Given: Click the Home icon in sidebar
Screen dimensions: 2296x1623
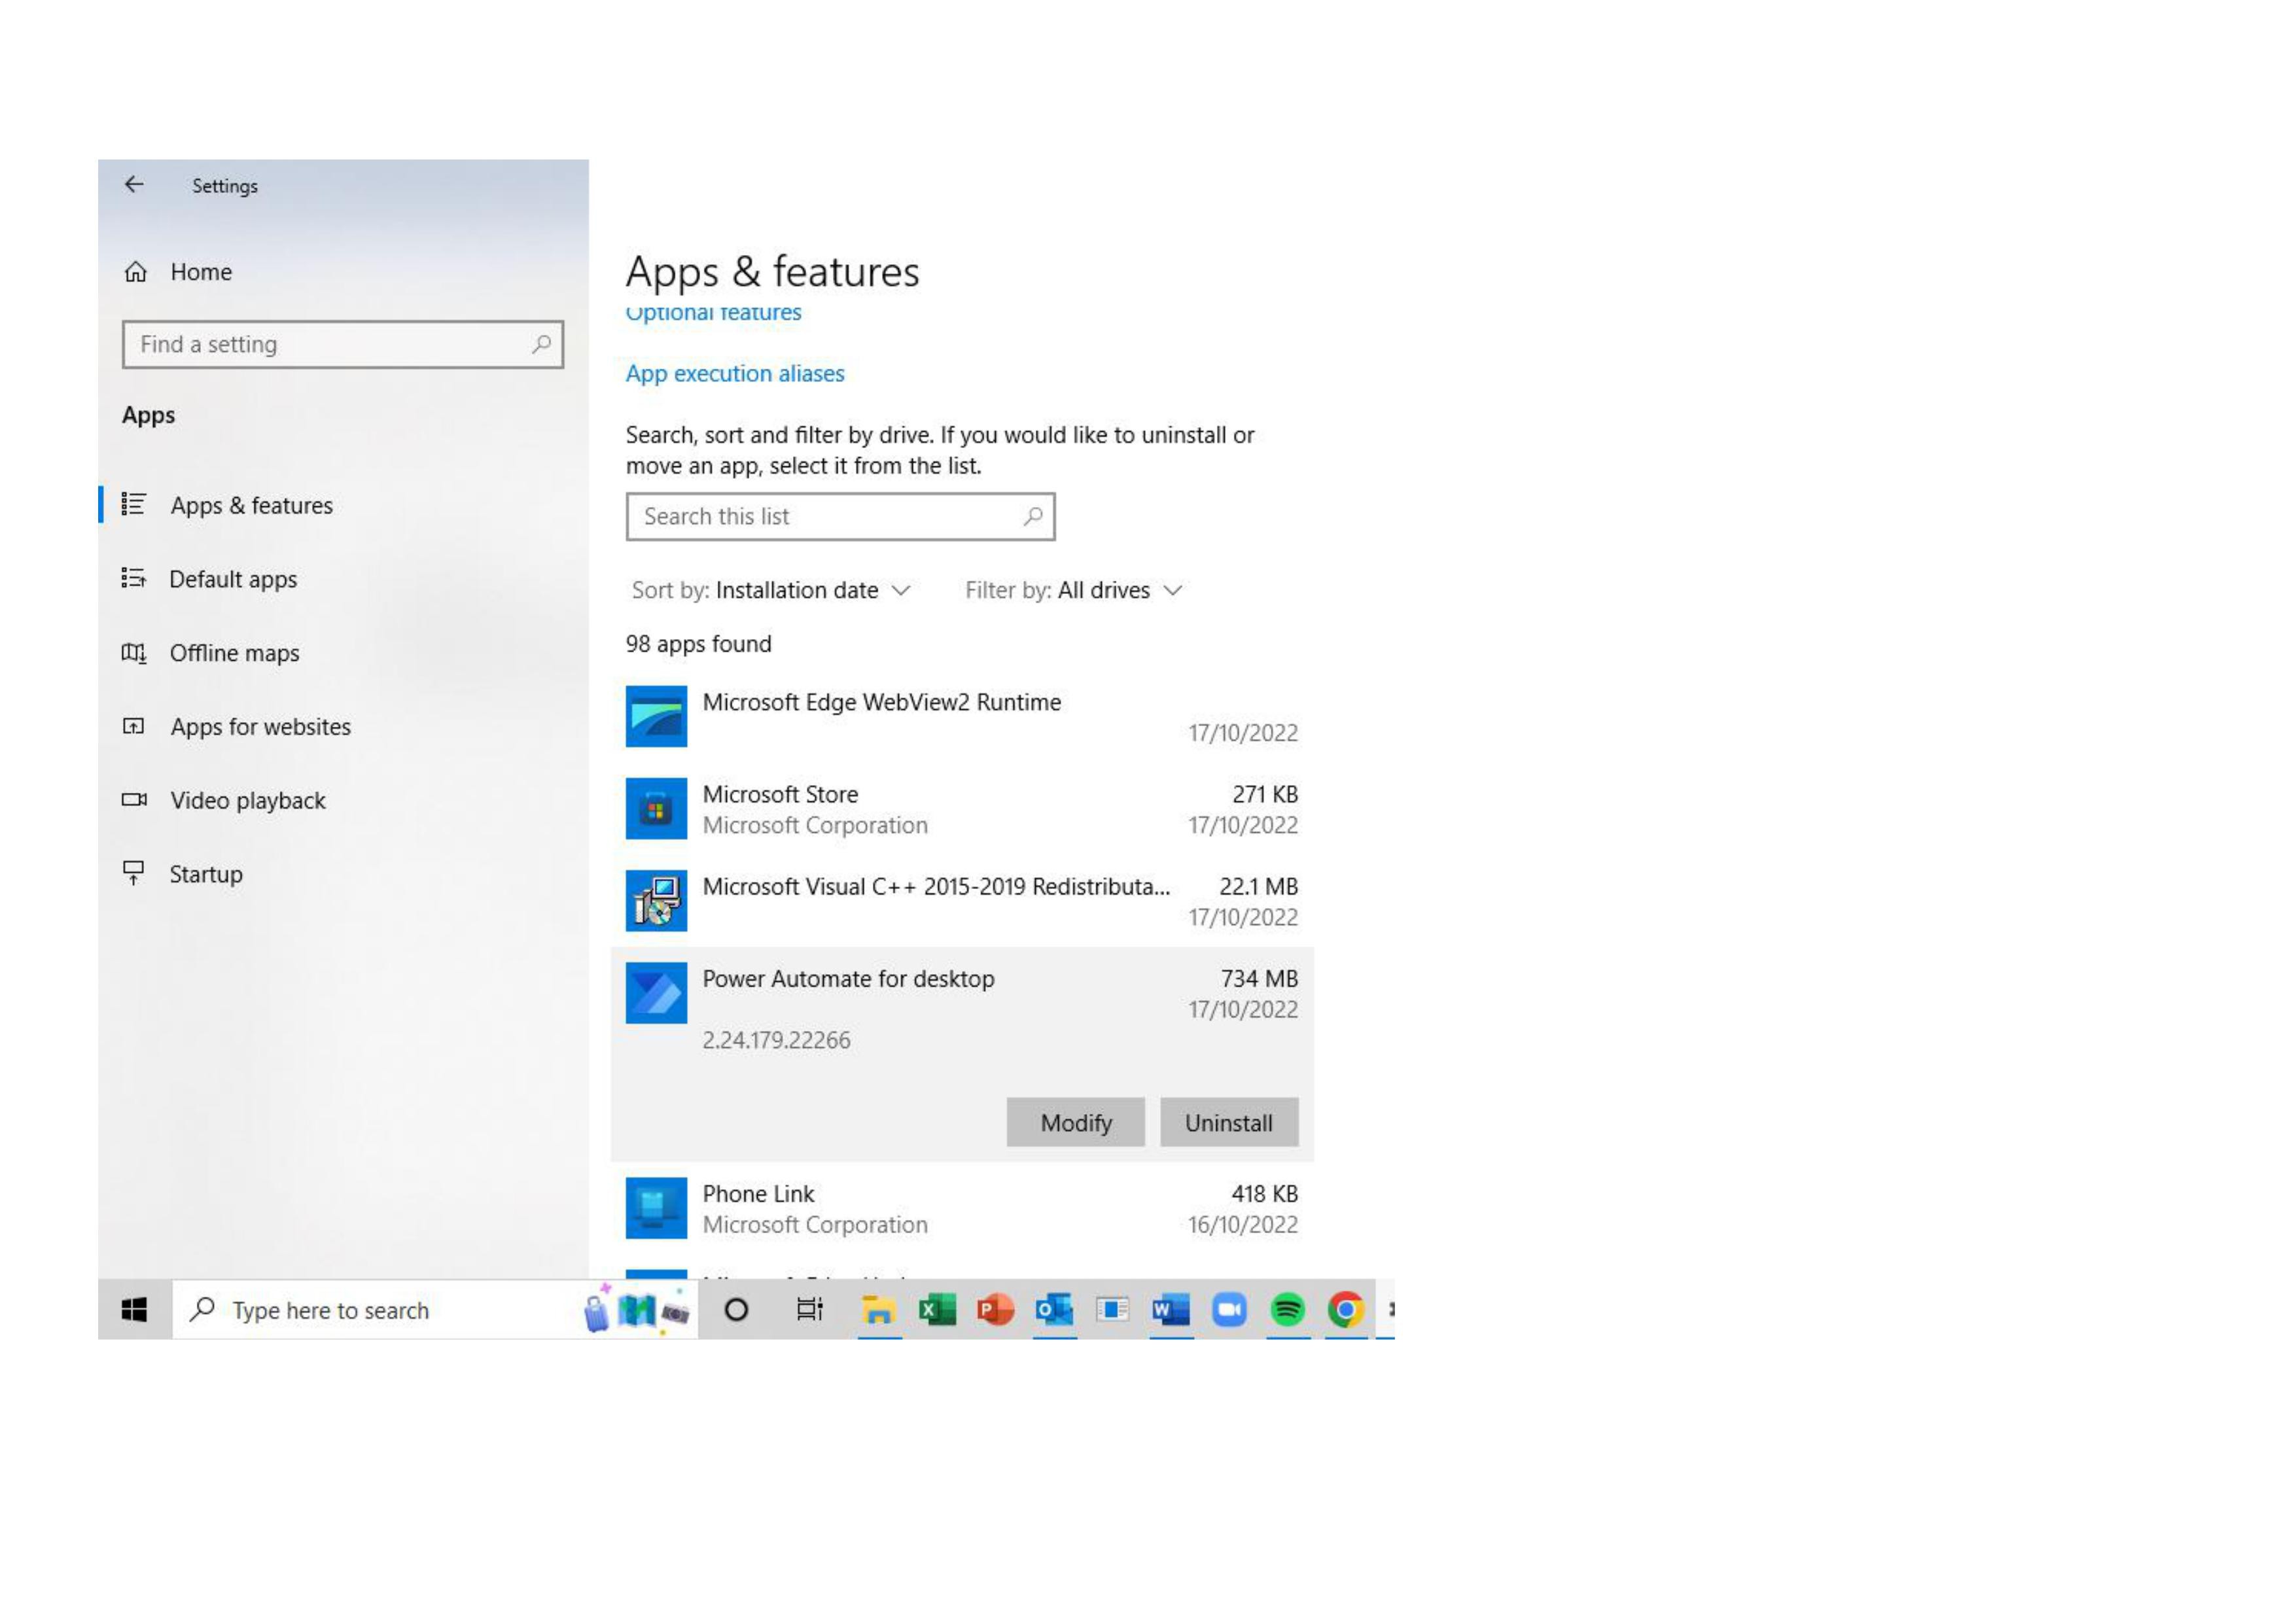Looking at the screenshot, I should point(136,272).
